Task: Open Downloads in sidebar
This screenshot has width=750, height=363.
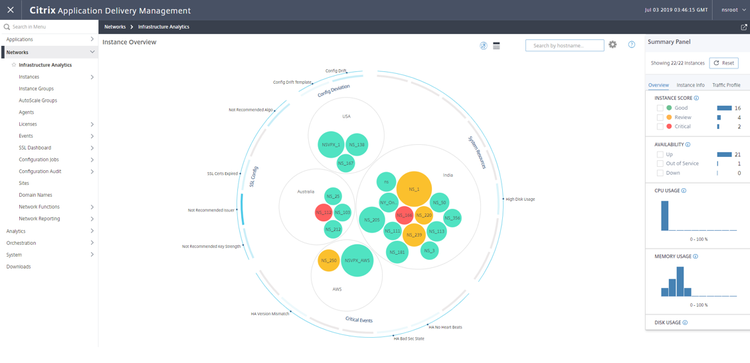Action: click(18, 266)
